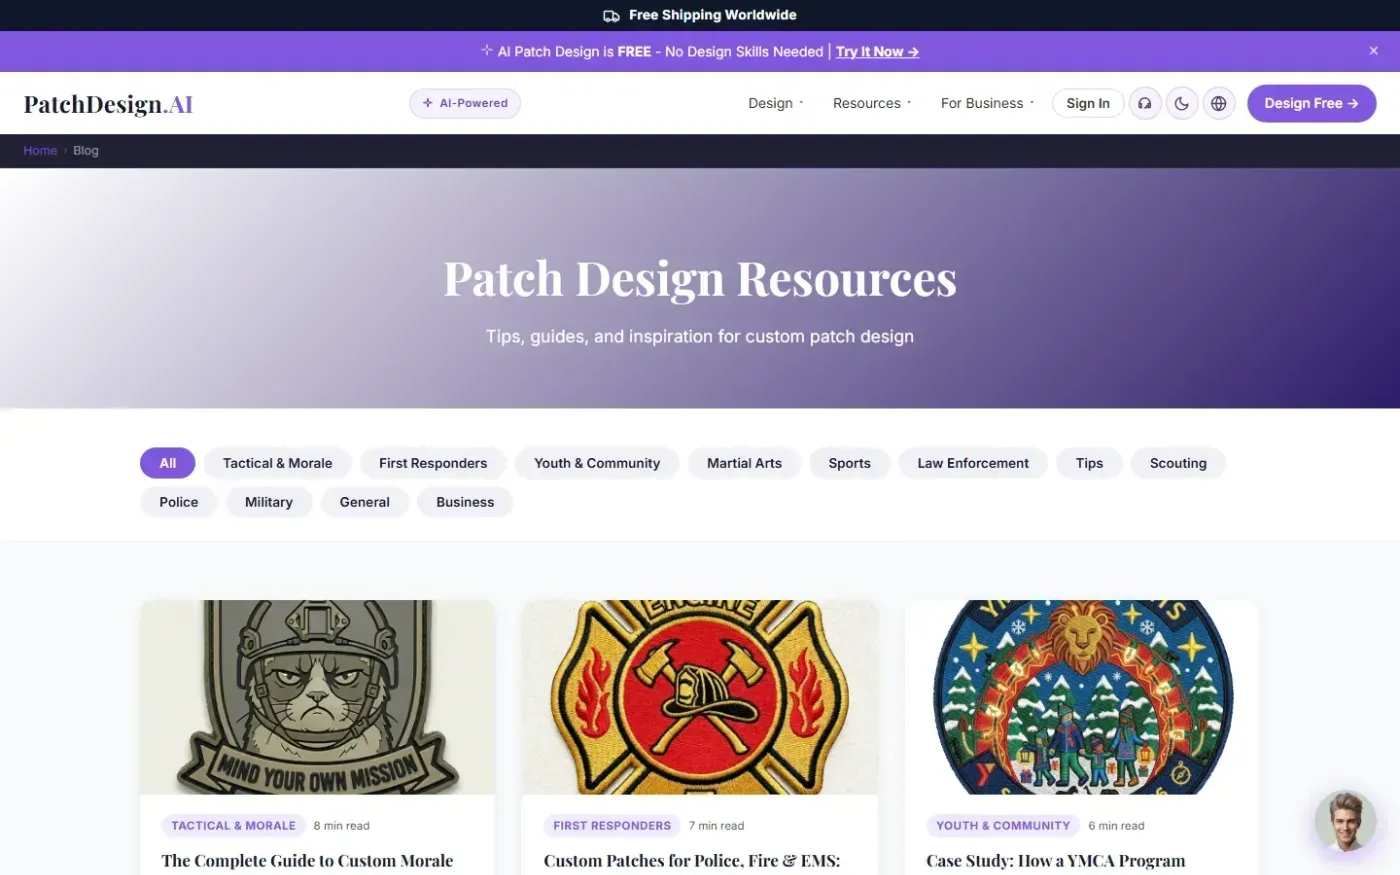
Task: Filter posts by Police
Action: pos(179,502)
